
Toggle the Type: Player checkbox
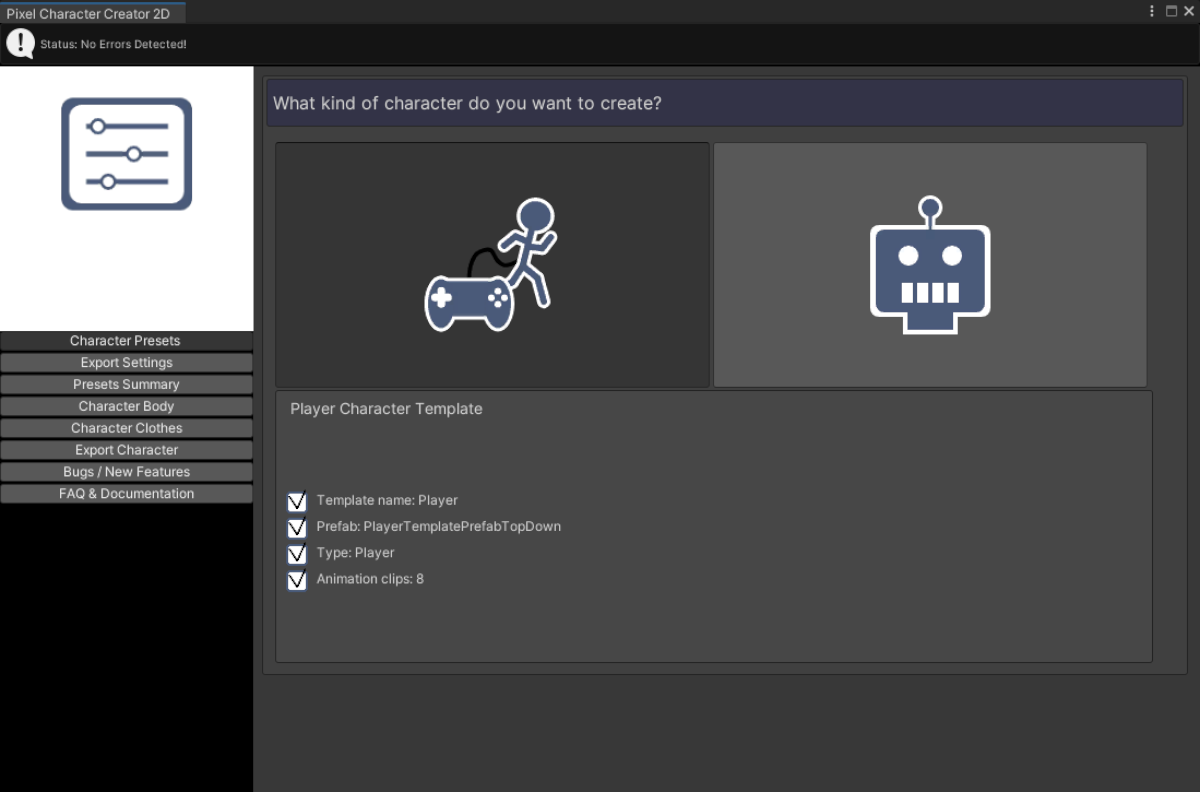pyautogui.click(x=297, y=553)
